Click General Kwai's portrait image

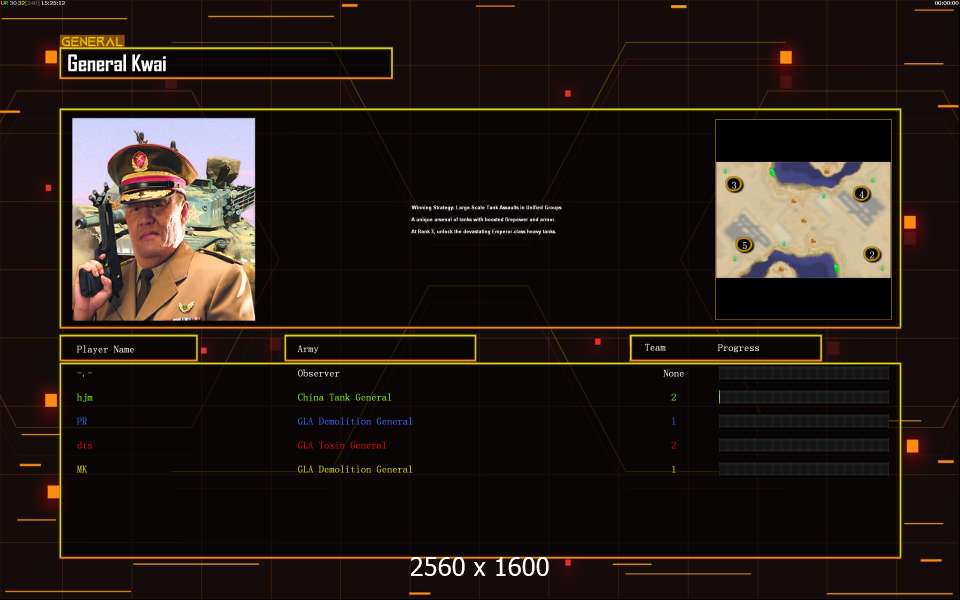pyautogui.click(x=164, y=219)
